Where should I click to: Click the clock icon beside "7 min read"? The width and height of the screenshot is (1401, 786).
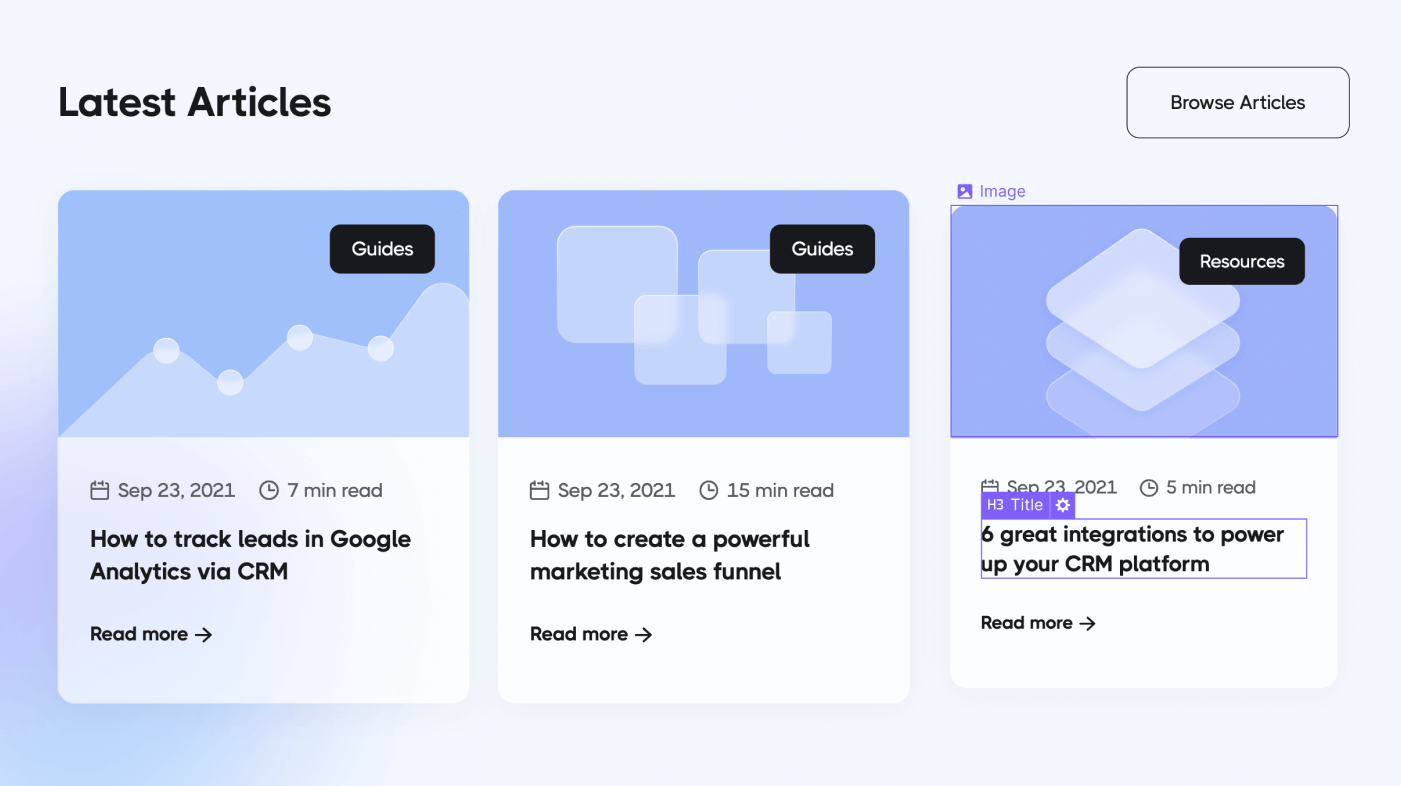(269, 490)
